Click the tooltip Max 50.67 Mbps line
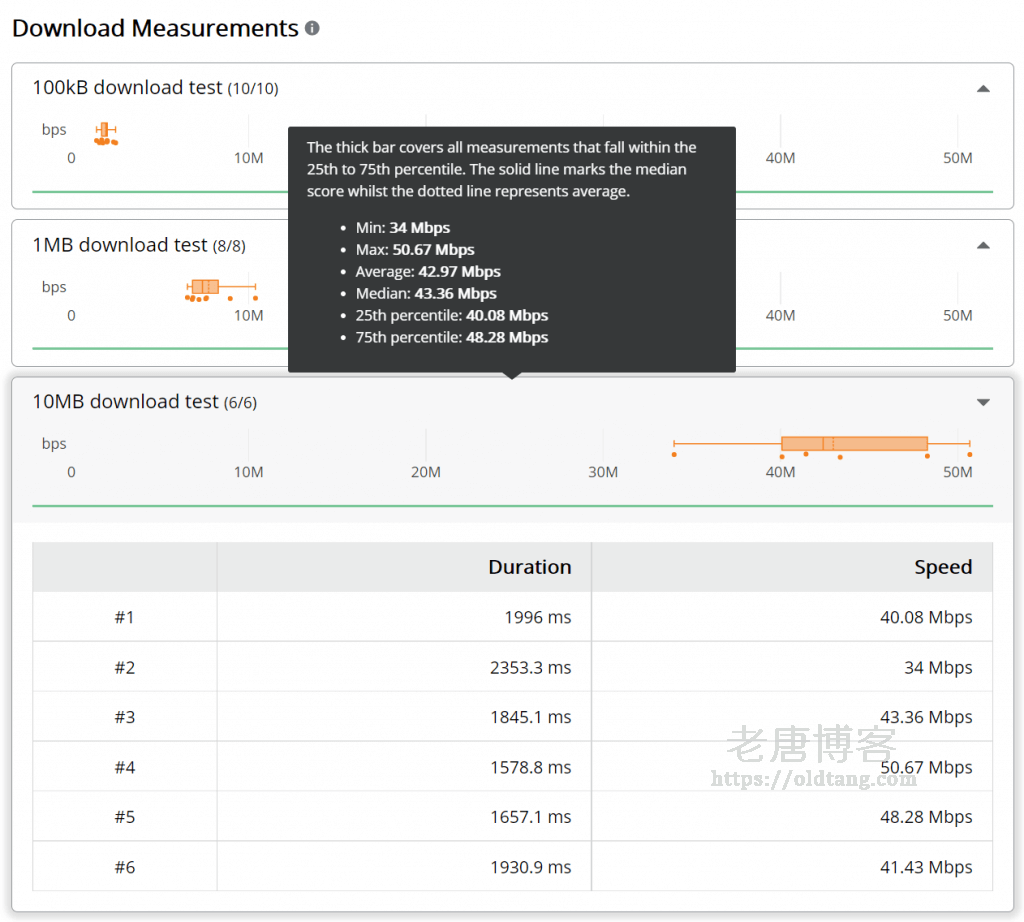The width and height of the screenshot is (1024, 922). [415, 249]
